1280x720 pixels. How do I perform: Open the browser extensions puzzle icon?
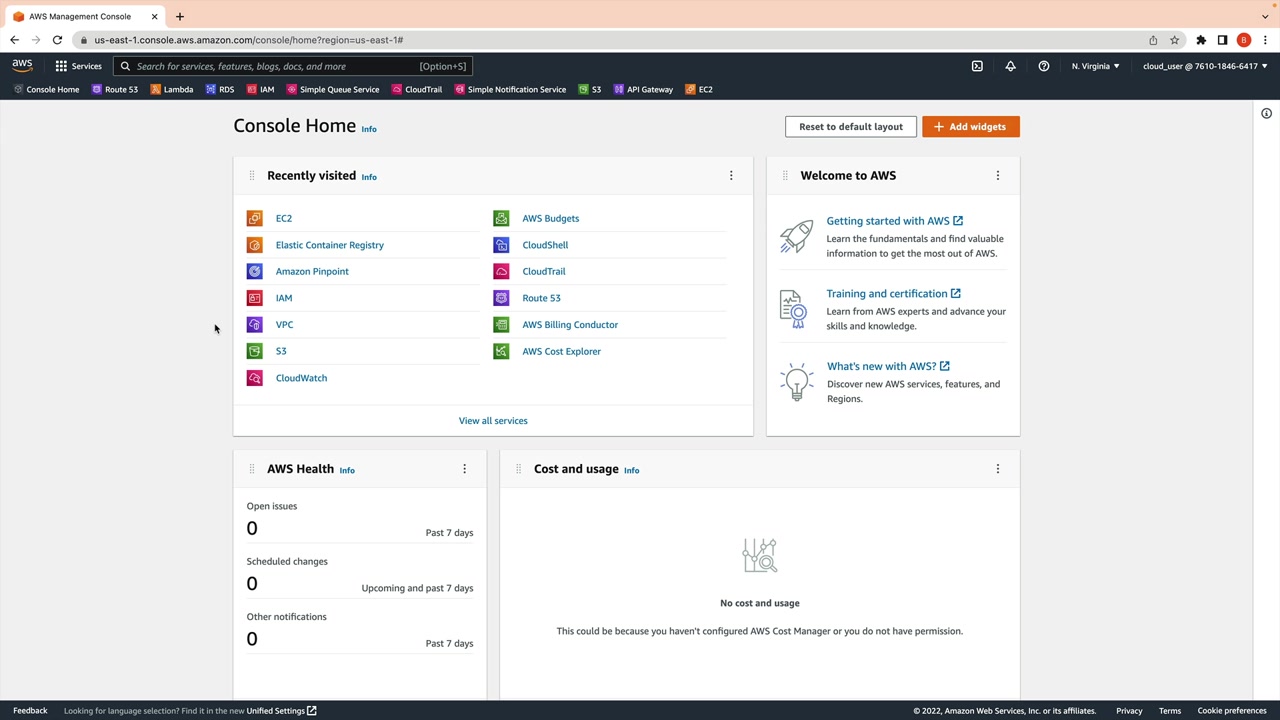[1201, 40]
